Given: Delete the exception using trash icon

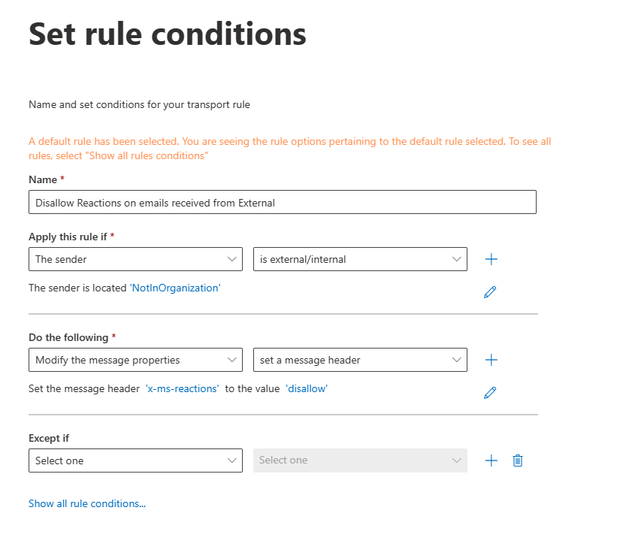Looking at the screenshot, I should 518,461.
